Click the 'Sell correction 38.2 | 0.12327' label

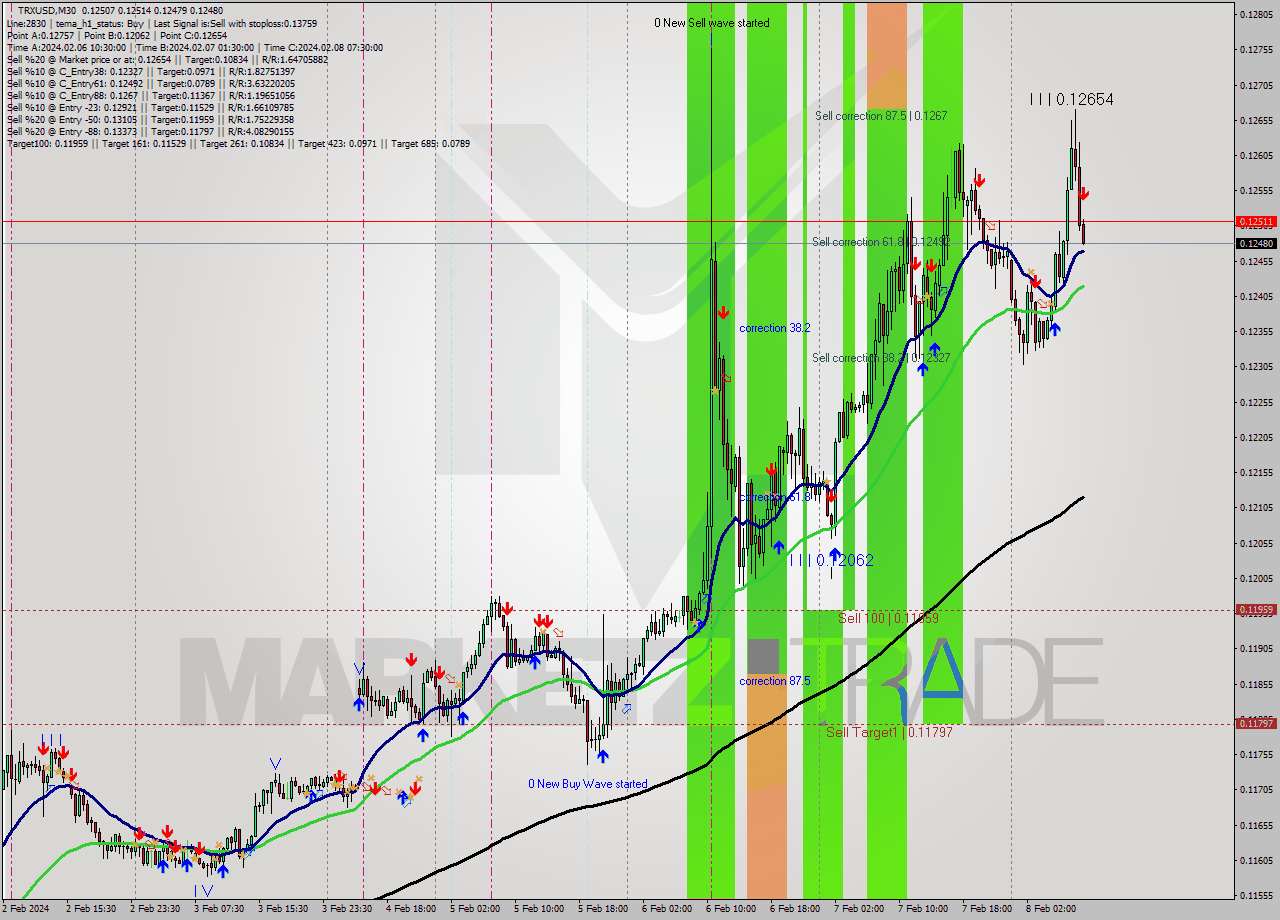881,358
